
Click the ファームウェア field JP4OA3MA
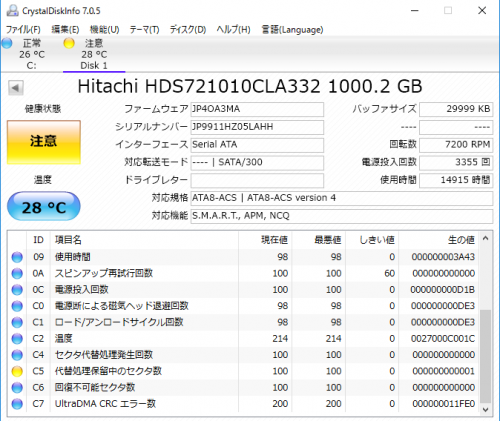click(x=257, y=109)
